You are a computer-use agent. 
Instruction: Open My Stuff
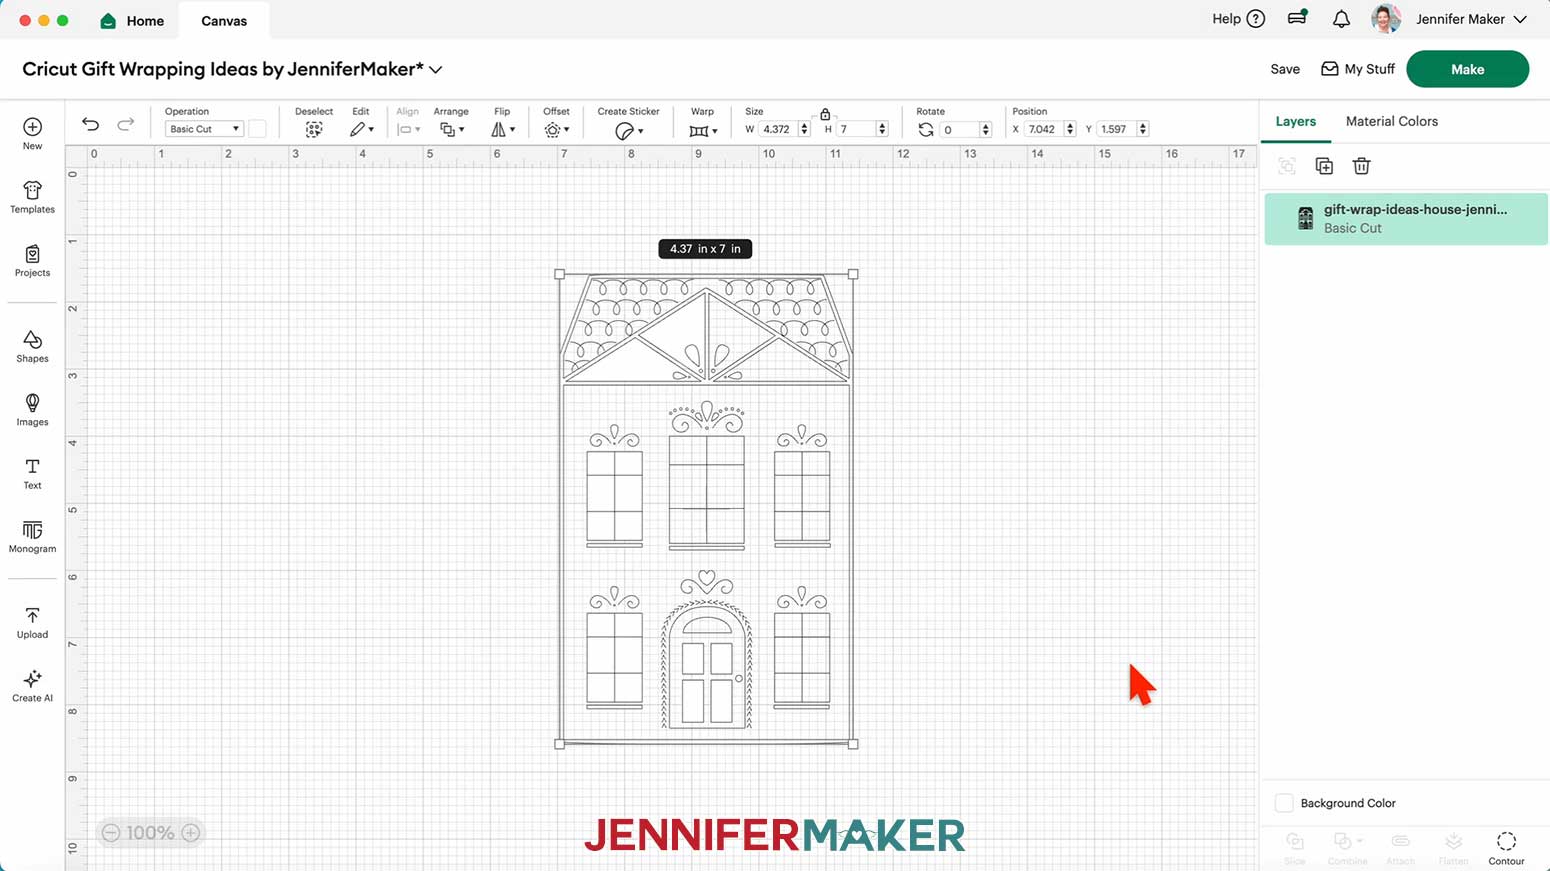(1358, 69)
